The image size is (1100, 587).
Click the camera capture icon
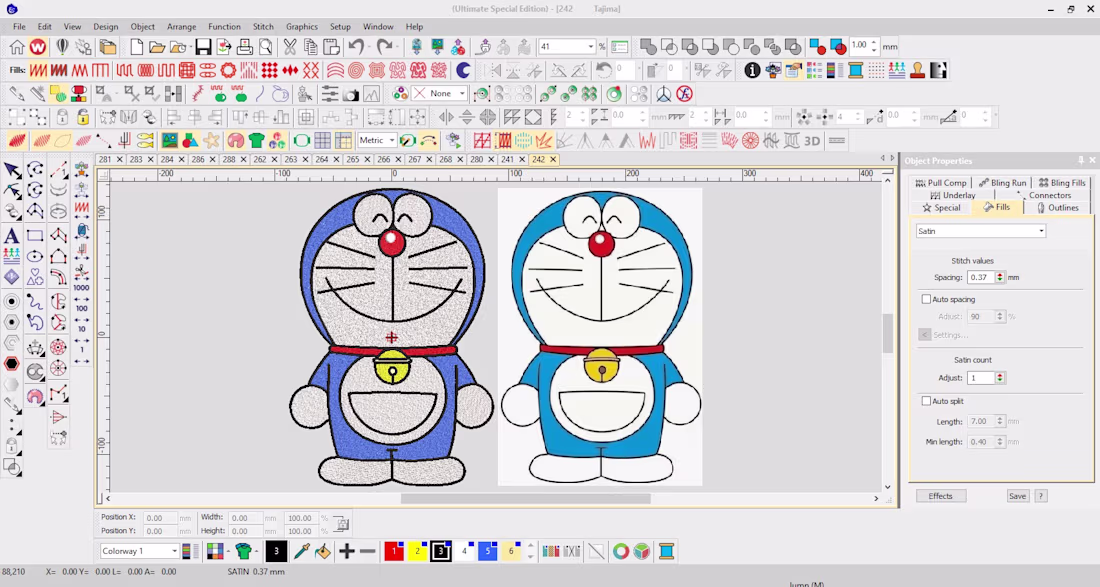coord(351,94)
